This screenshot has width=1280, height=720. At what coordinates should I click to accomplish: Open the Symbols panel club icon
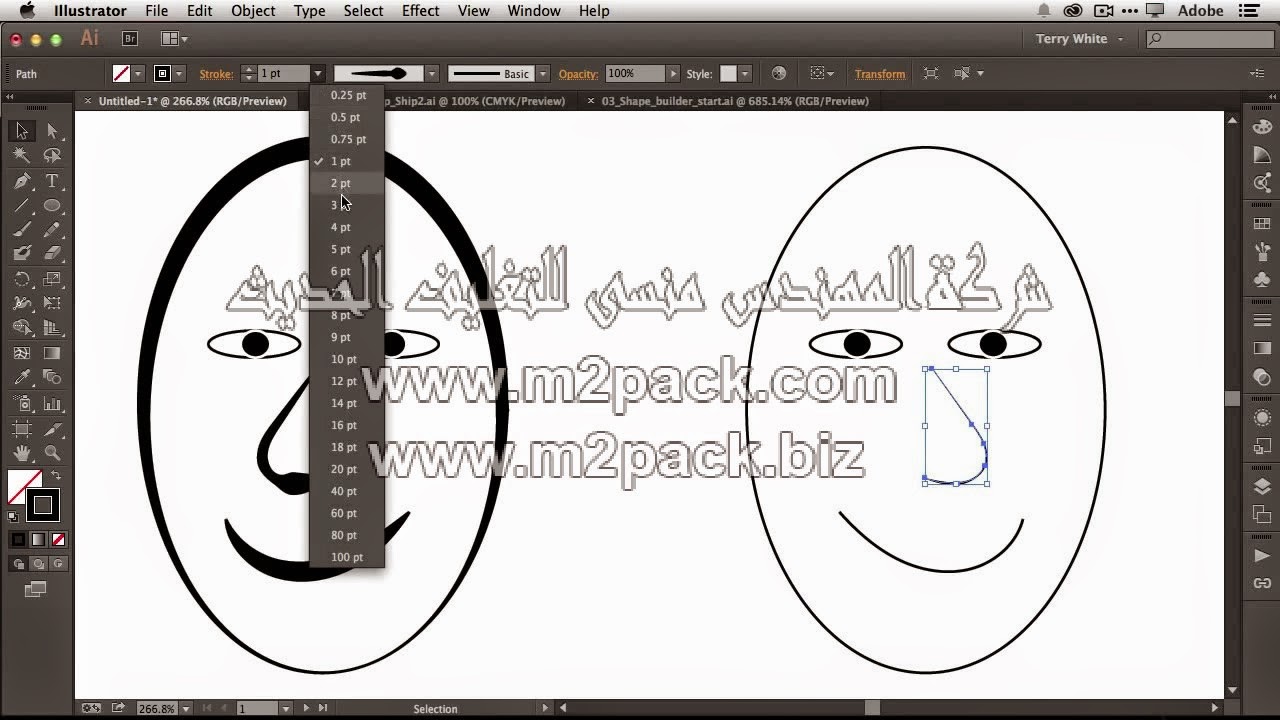tap(1262, 282)
